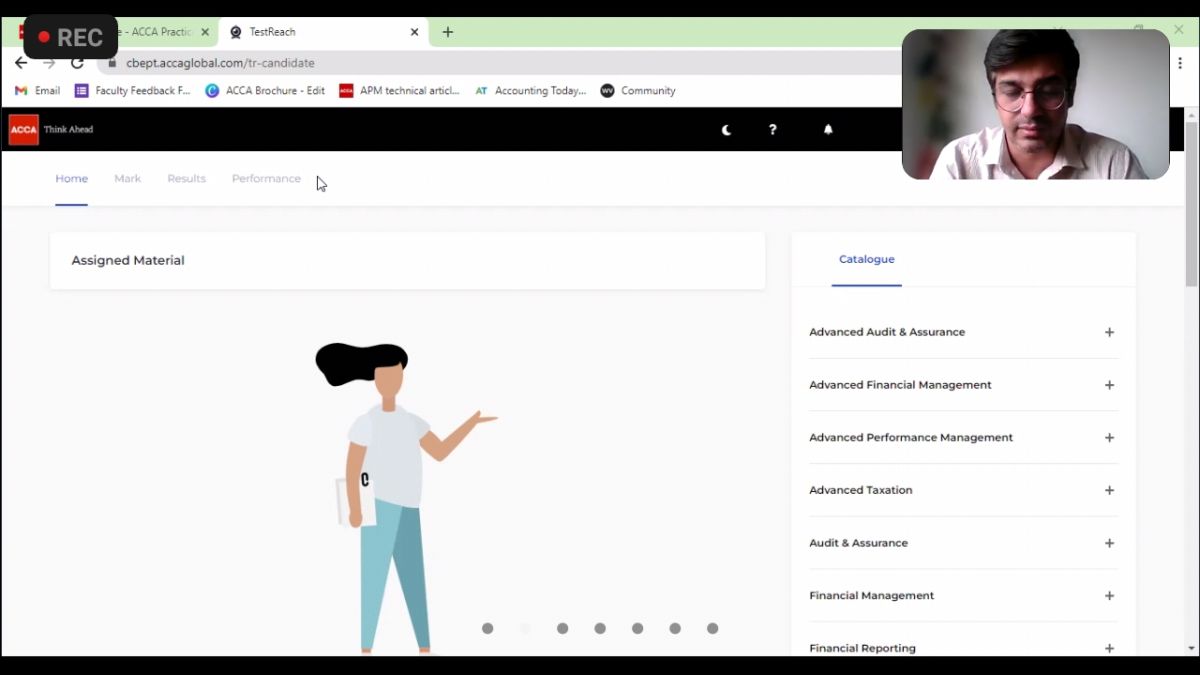Screen dimensions: 1200x675
Task: Select the Catalogue tab
Action: pos(866,260)
